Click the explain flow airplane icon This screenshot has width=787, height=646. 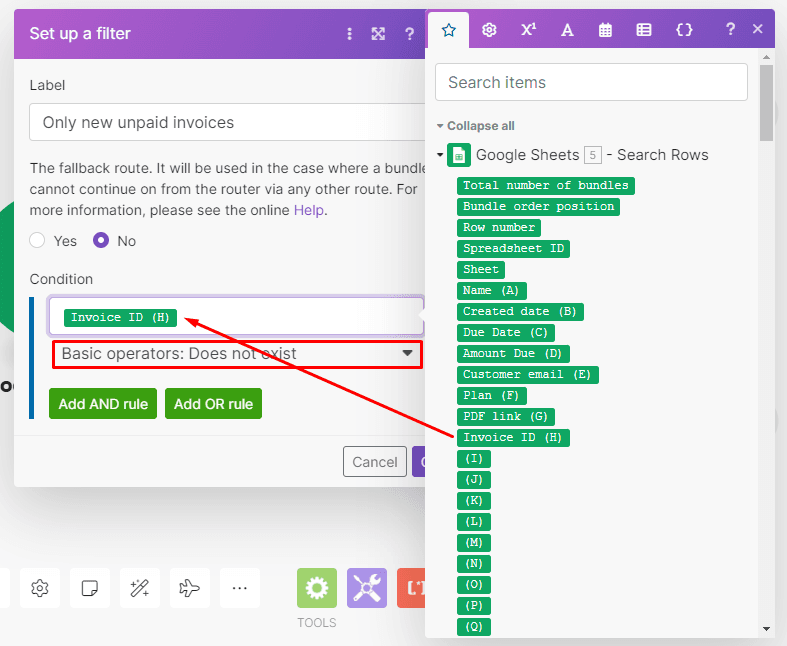pos(189,588)
